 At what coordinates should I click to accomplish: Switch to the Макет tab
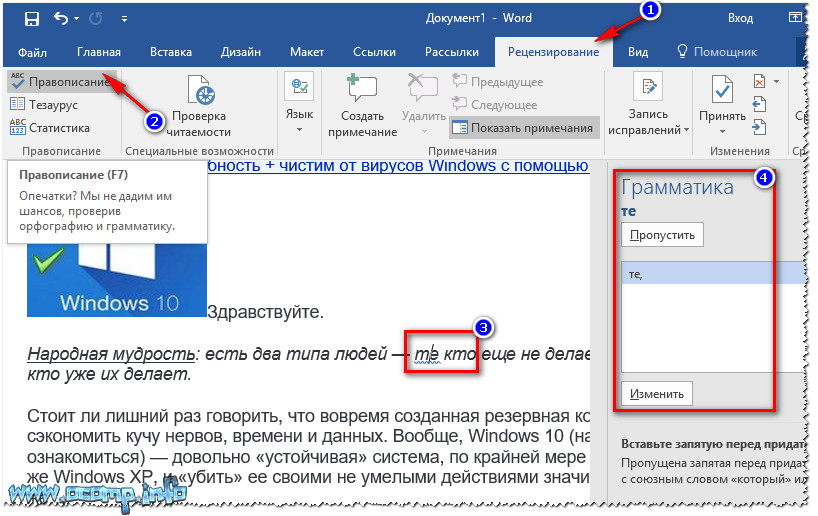coord(307,52)
